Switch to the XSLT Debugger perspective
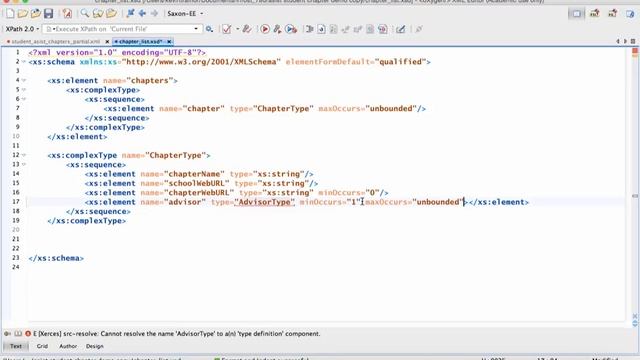The image size is (640, 360). pyautogui.click(x=595, y=13)
